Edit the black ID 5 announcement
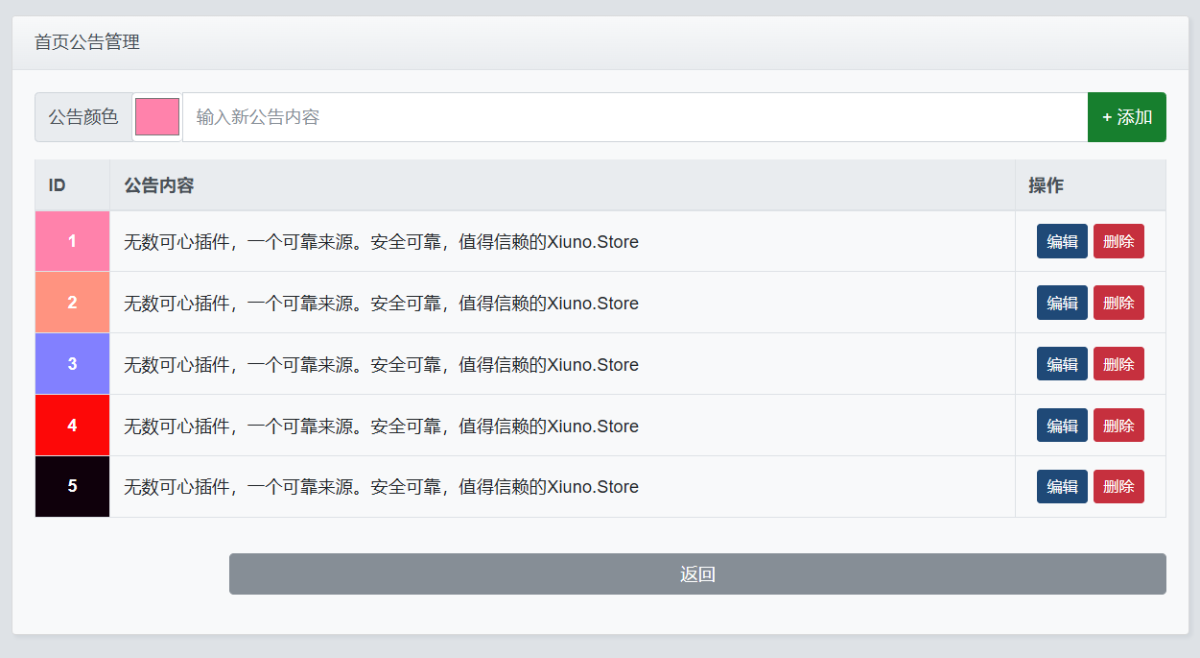 click(1062, 487)
